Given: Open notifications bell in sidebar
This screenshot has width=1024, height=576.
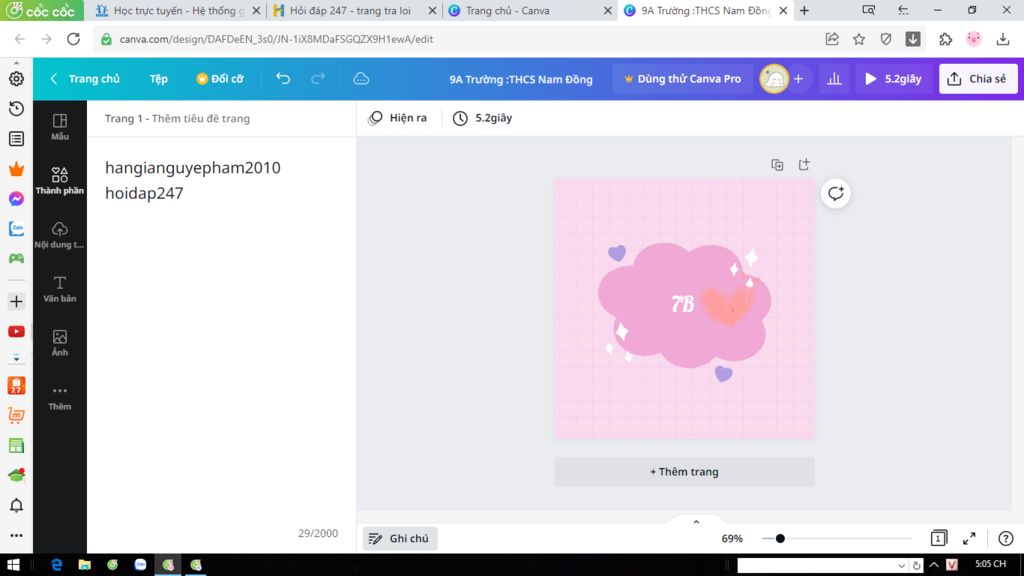Looking at the screenshot, I should [16, 505].
